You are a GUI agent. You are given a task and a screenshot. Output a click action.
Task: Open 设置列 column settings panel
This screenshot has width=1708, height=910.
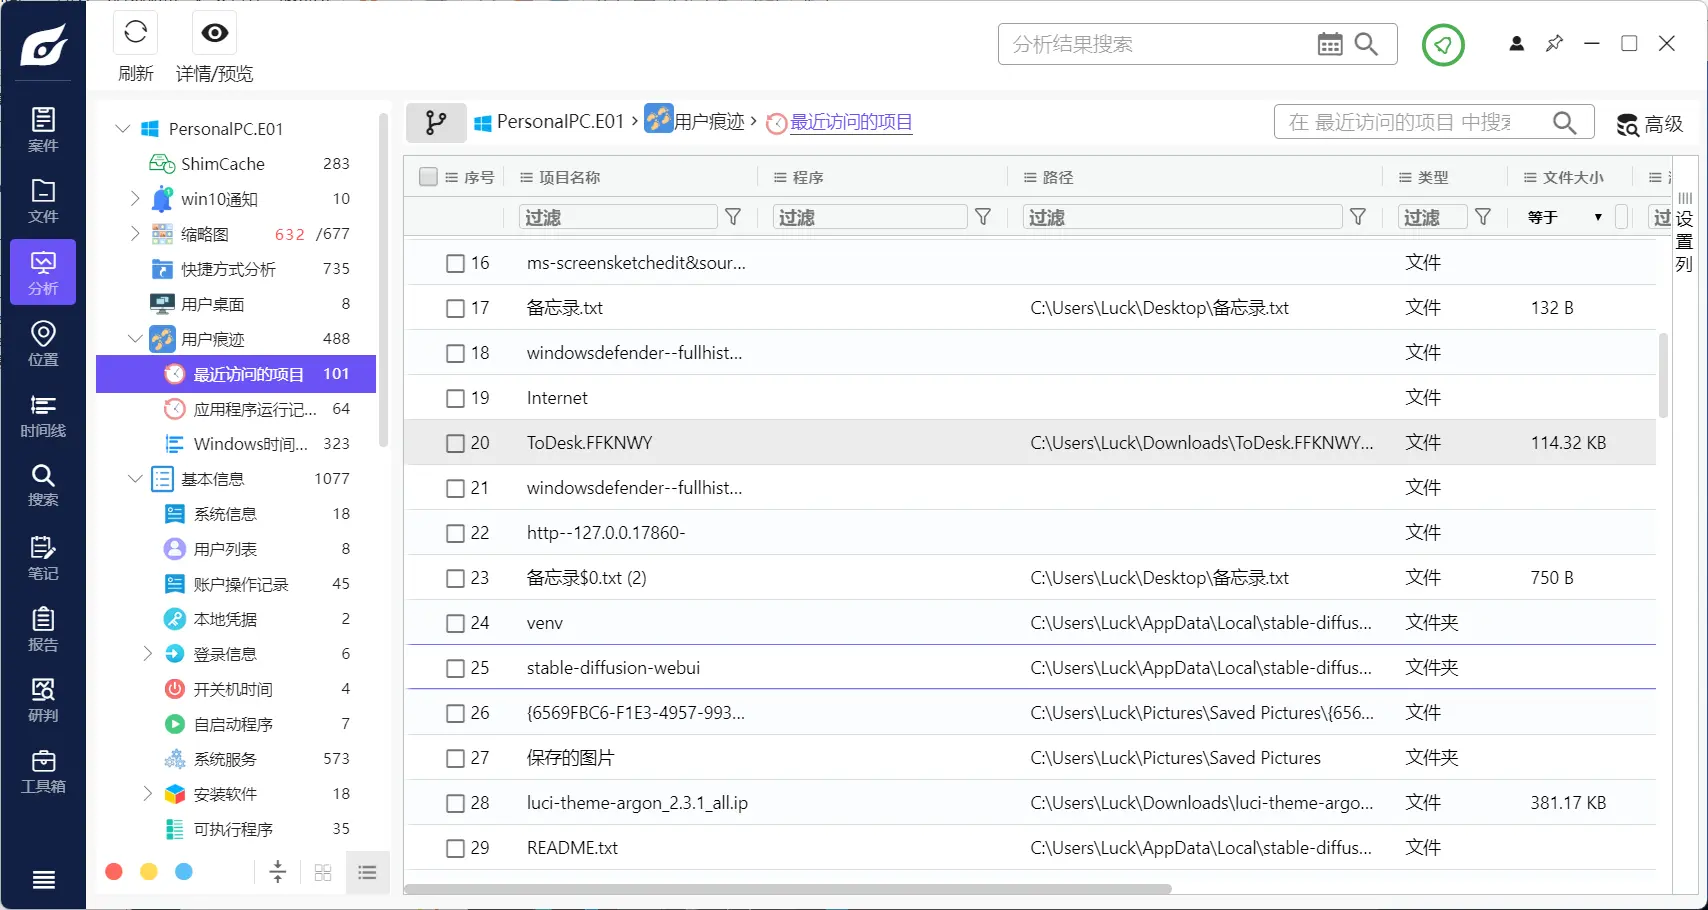(x=1684, y=233)
